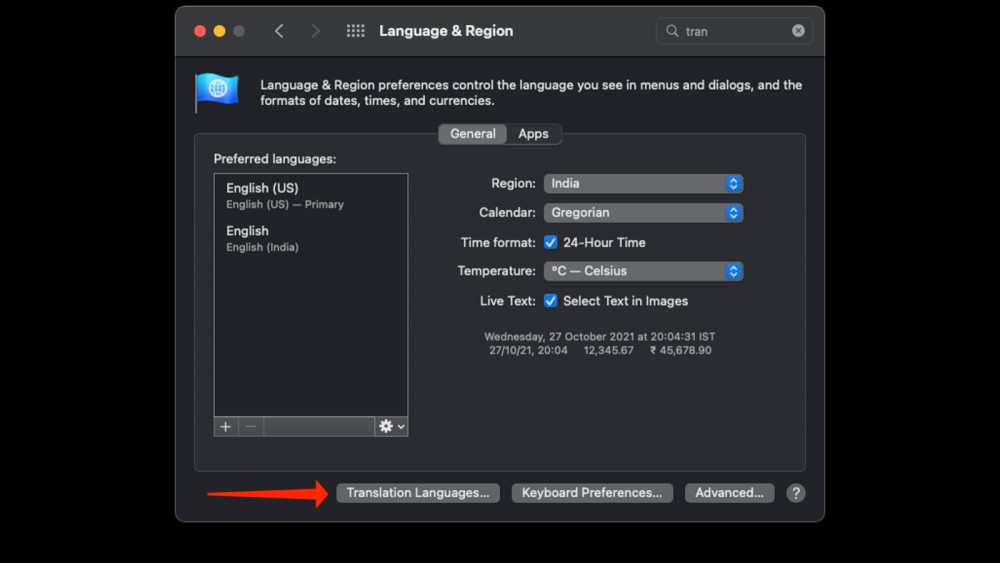Screen dimensions: 1000x563
Task: Select English (US) primary language row
Action: click(311, 196)
